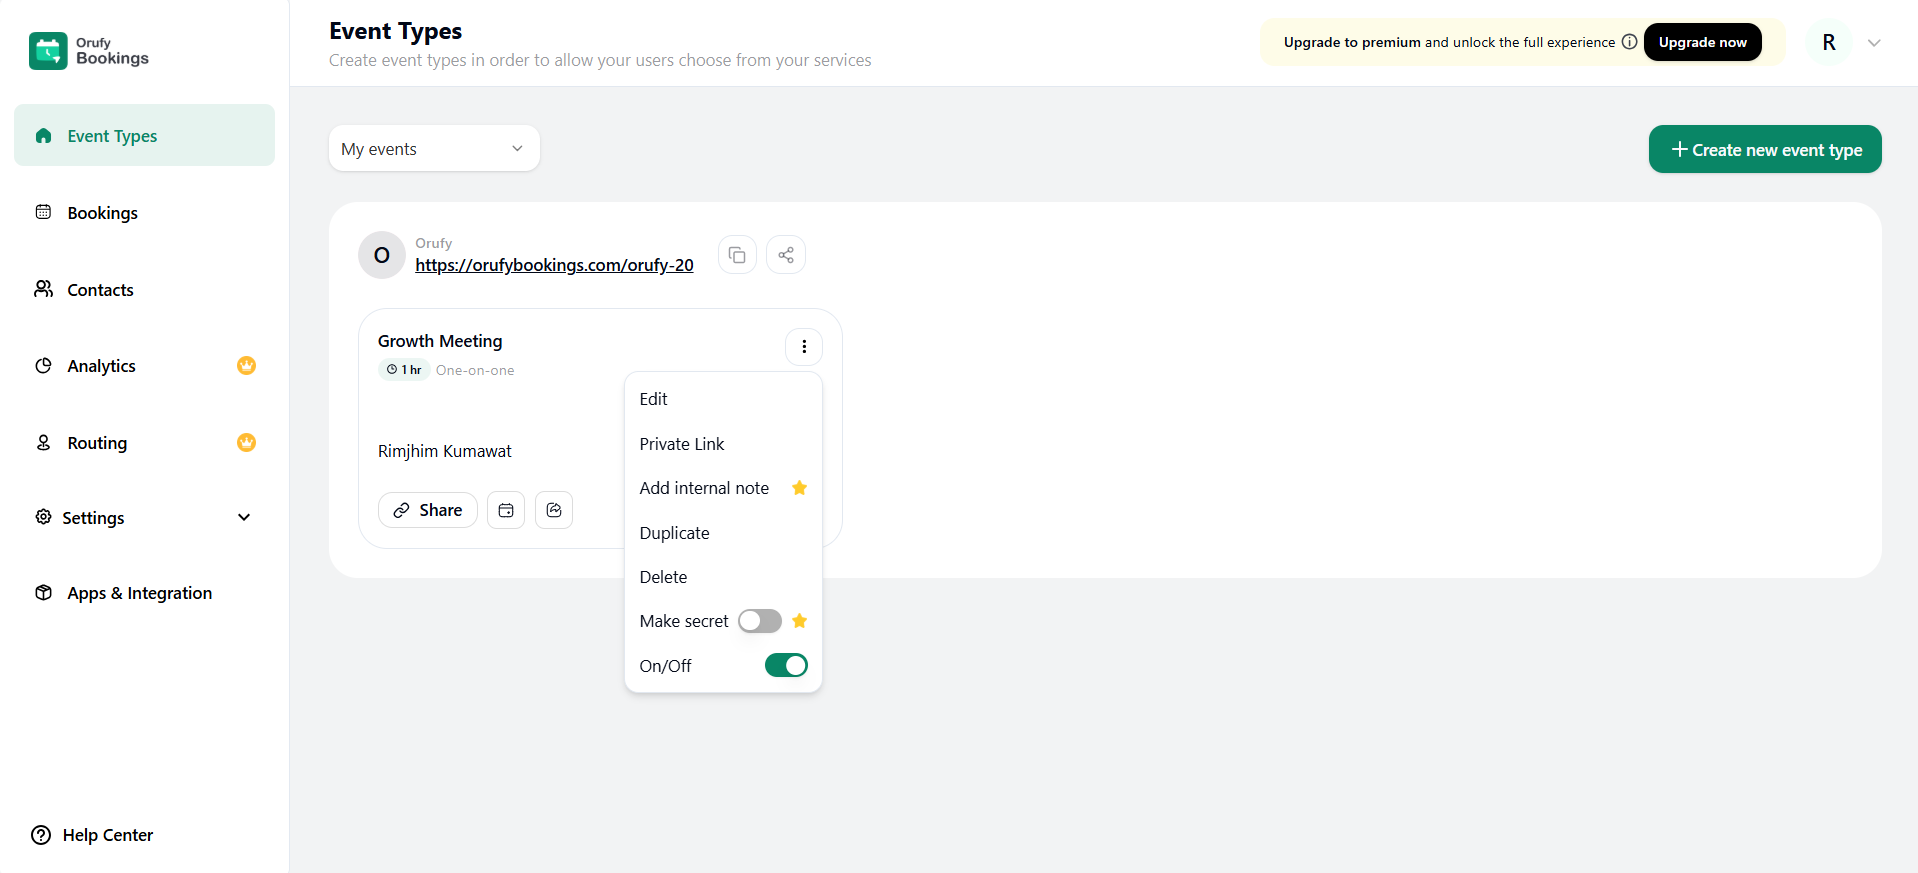This screenshot has width=1918, height=873.
Task: Select Private Link menu option
Action: [x=682, y=444]
